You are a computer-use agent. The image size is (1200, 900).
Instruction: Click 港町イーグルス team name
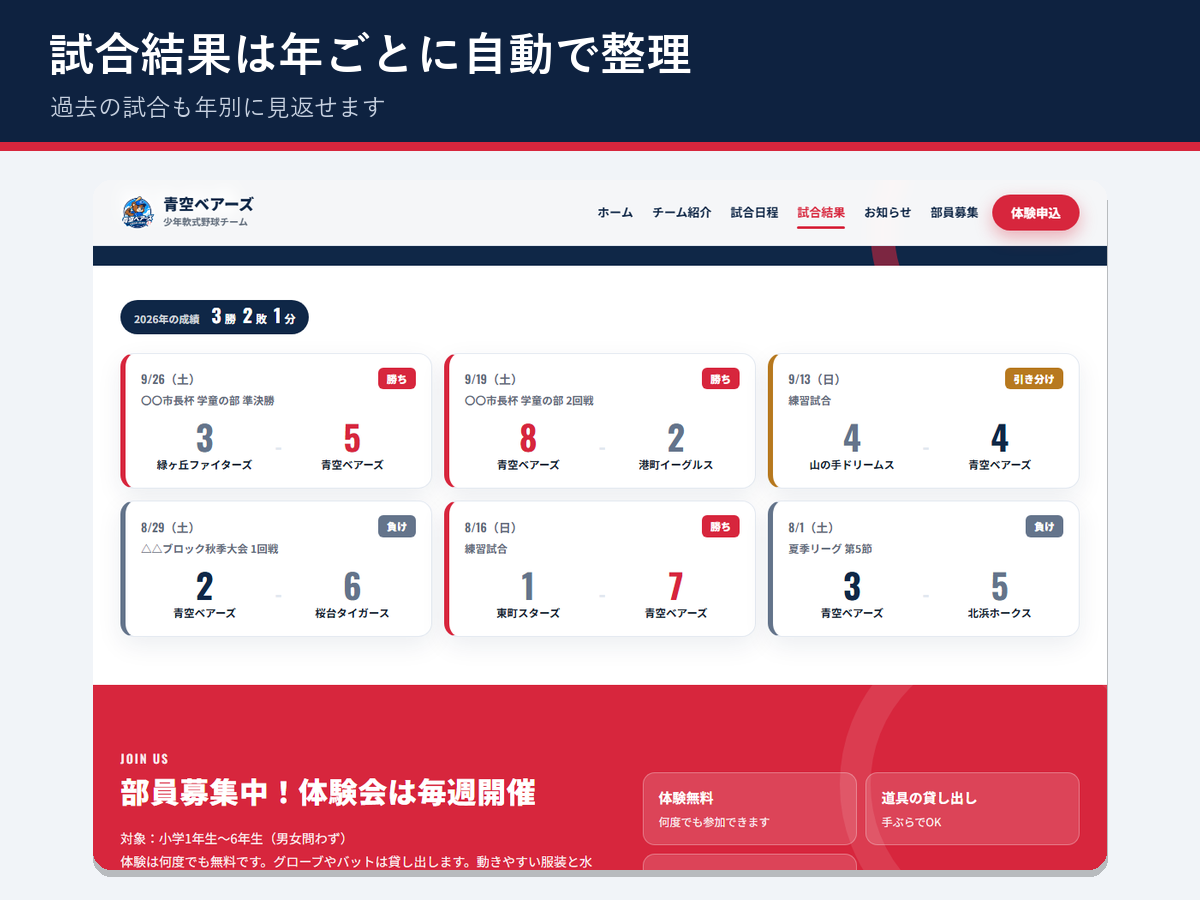tap(676, 465)
